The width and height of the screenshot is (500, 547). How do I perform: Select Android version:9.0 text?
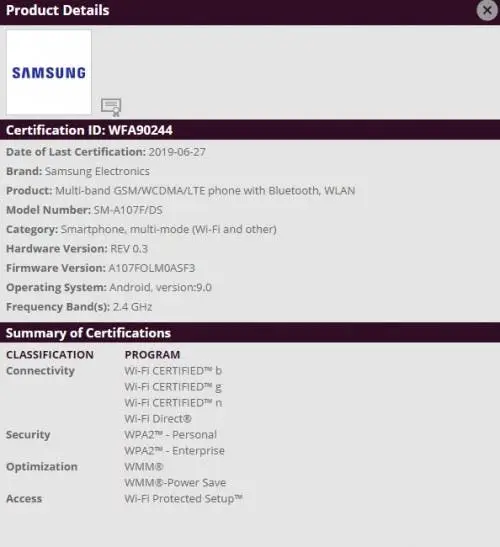(x=161, y=287)
